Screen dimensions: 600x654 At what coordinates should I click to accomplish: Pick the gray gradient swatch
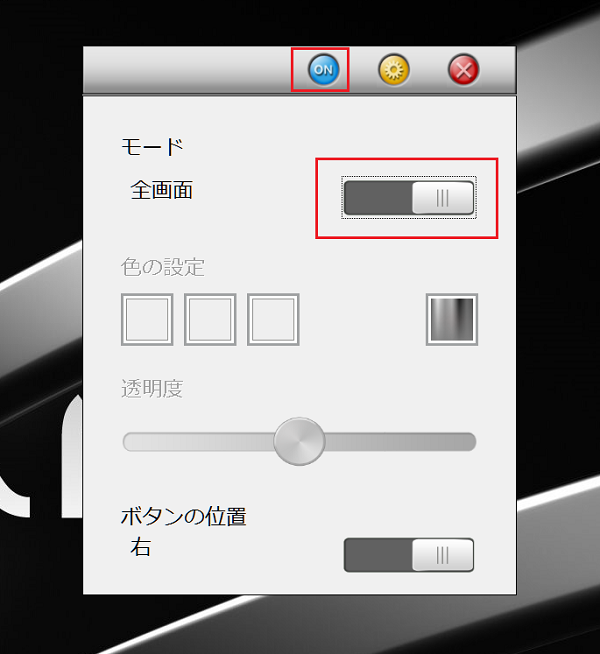(452, 319)
